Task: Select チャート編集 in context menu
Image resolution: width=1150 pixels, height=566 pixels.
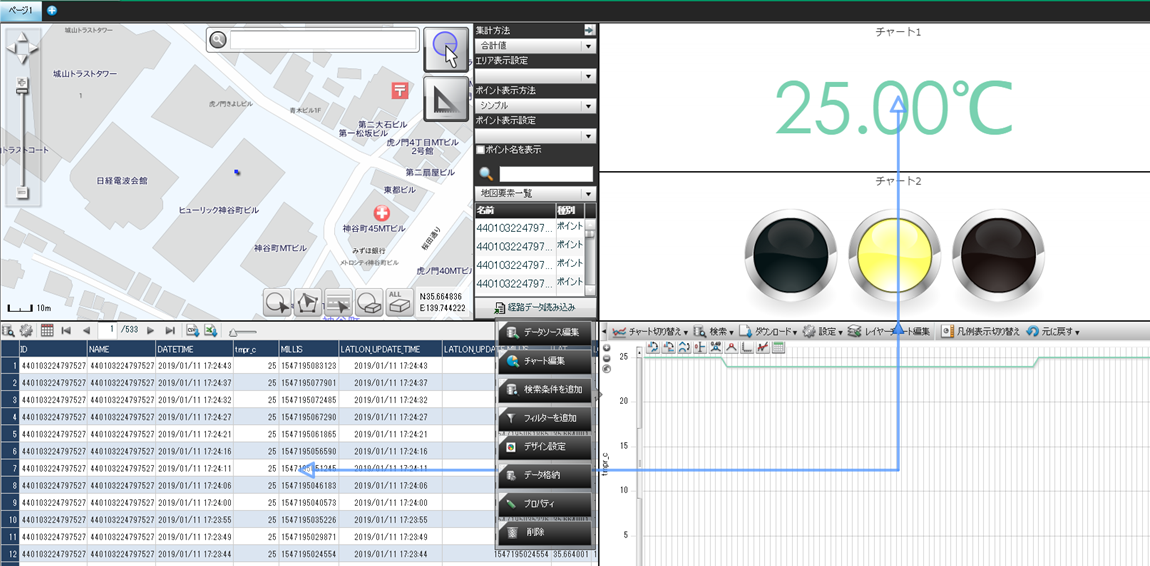Action: [544, 361]
